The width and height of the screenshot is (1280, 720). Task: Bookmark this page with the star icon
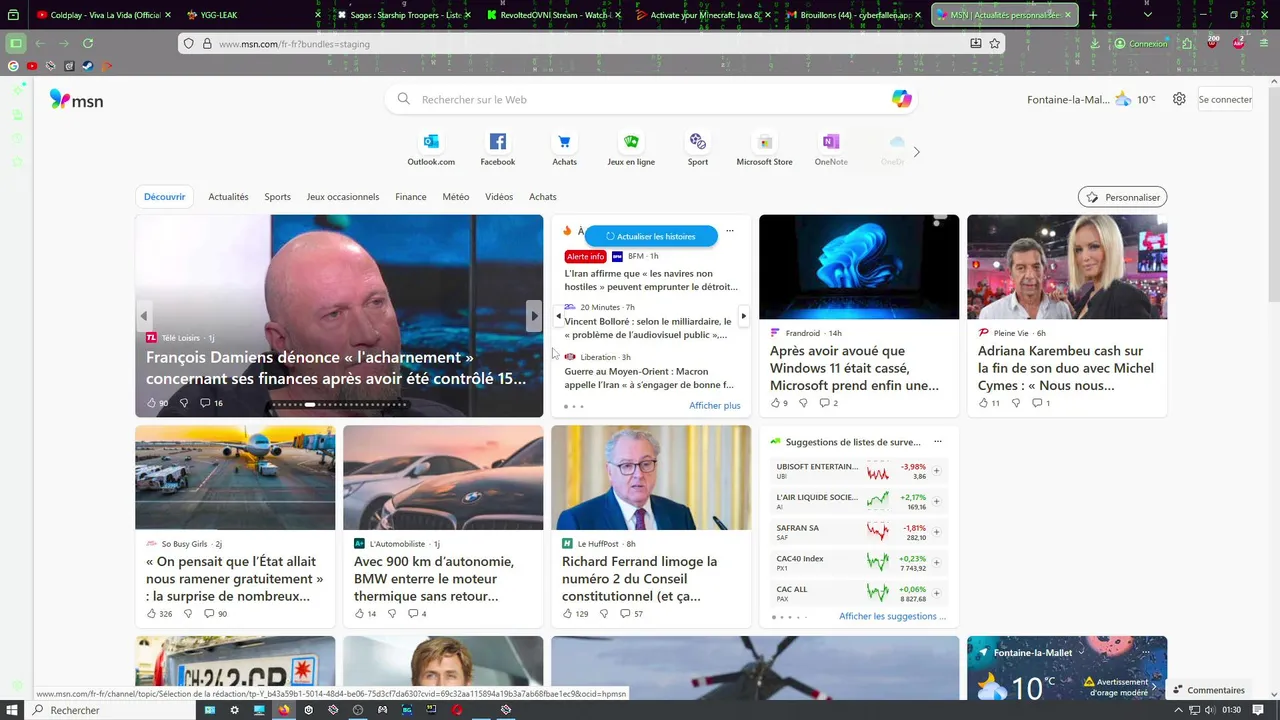994,44
